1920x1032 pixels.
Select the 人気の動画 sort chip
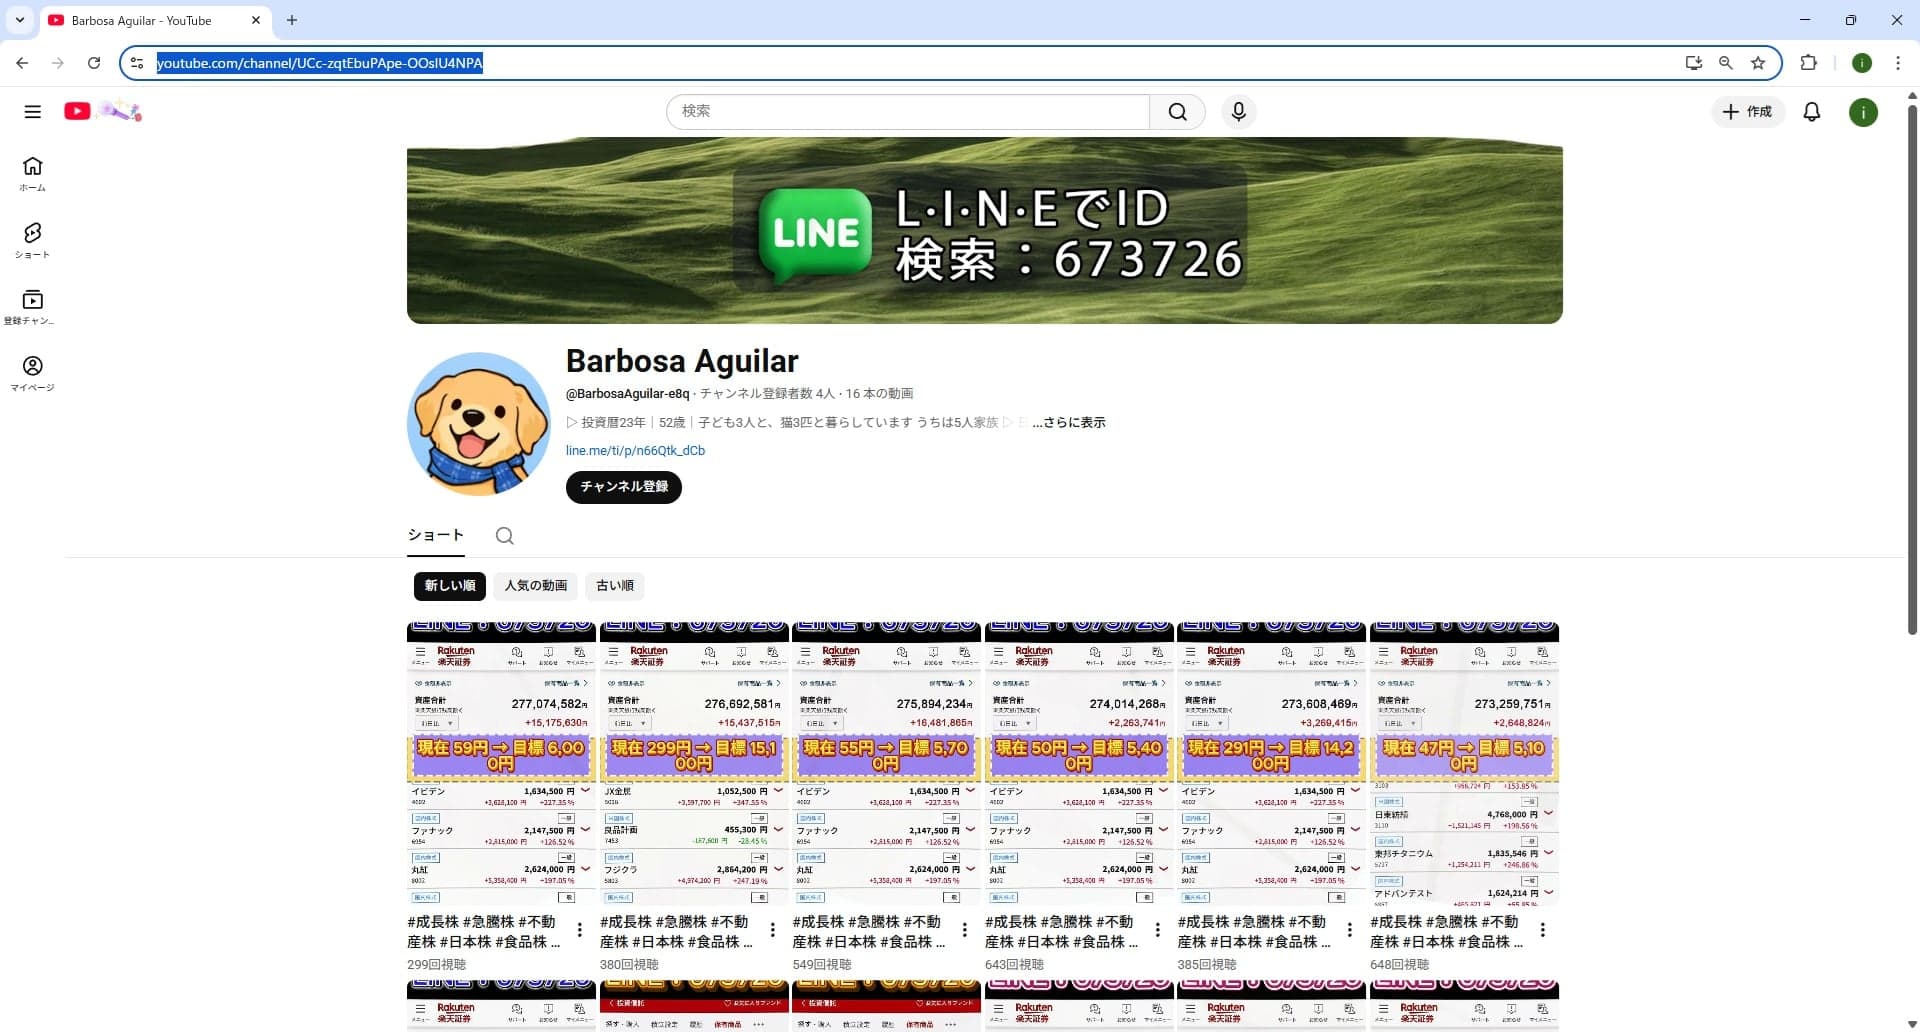pos(536,586)
